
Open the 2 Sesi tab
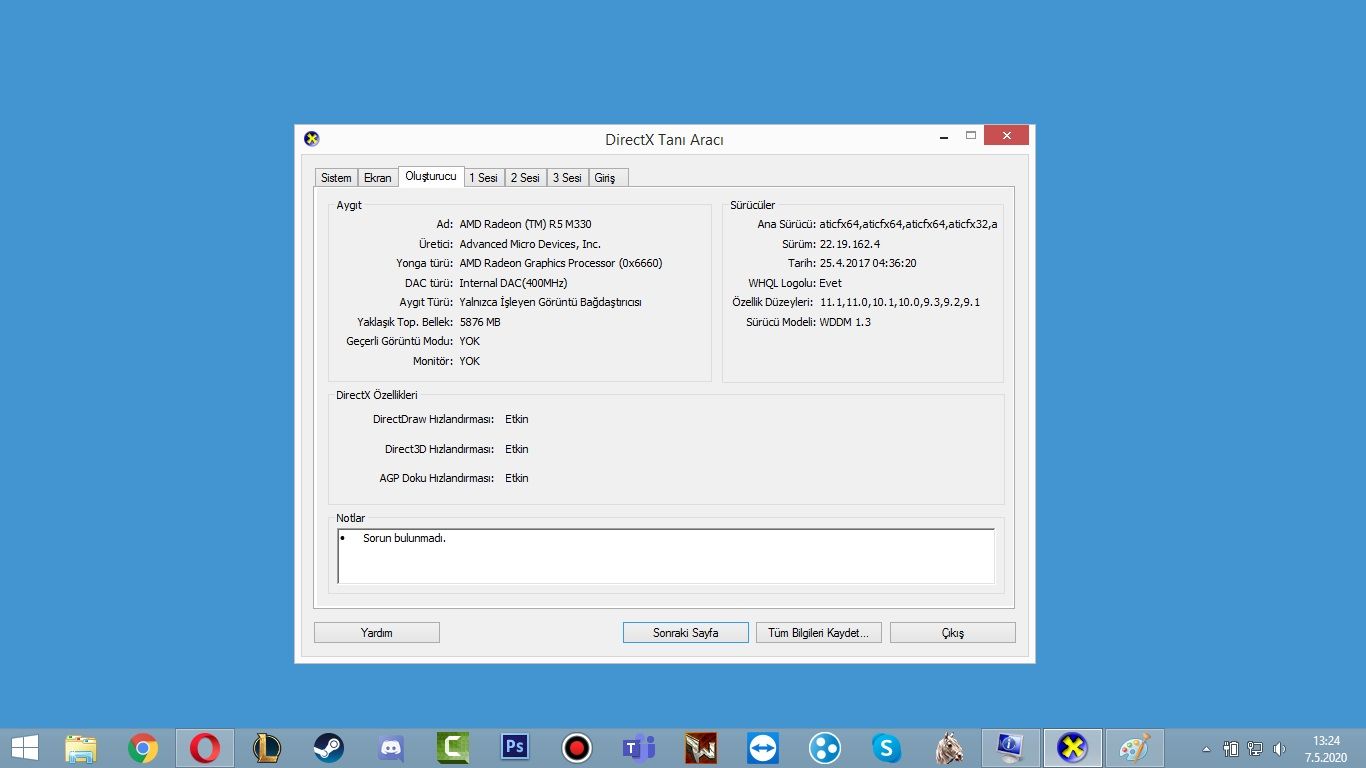click(526, 178)
